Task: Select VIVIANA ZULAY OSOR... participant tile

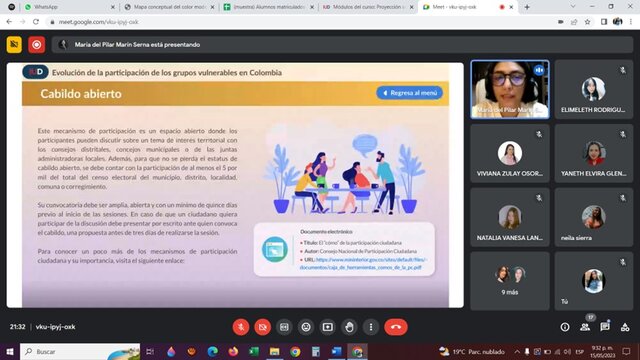Action: 509,153
